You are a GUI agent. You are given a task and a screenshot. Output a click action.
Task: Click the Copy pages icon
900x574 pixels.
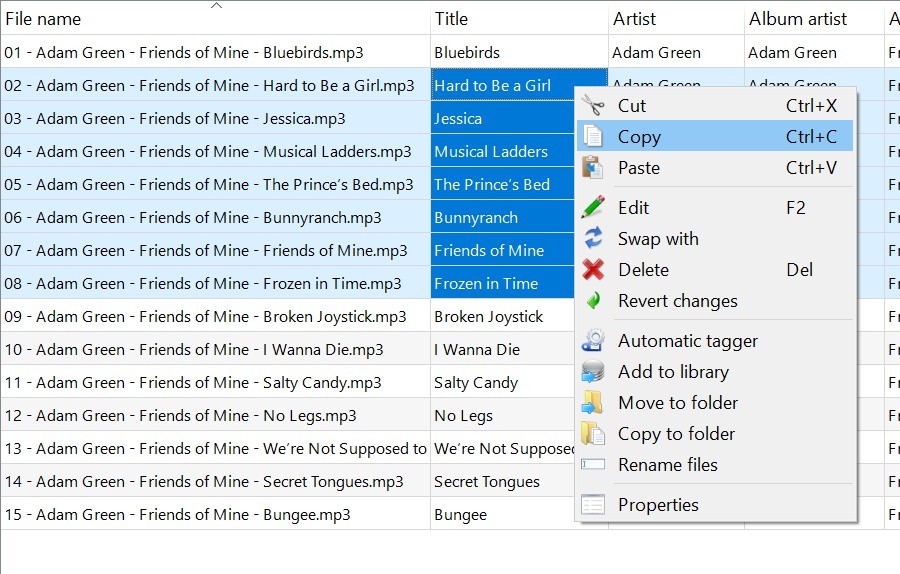pos(593,137)
